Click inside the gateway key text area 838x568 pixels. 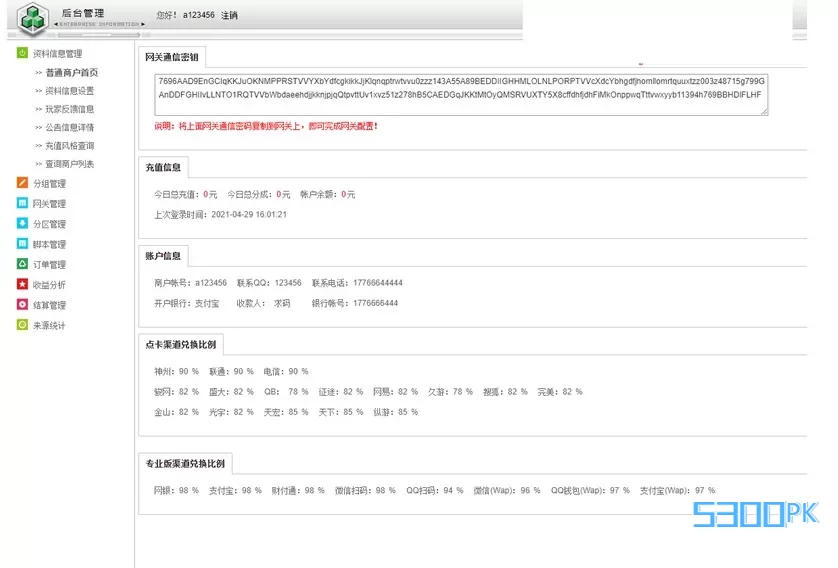(461, 95)
